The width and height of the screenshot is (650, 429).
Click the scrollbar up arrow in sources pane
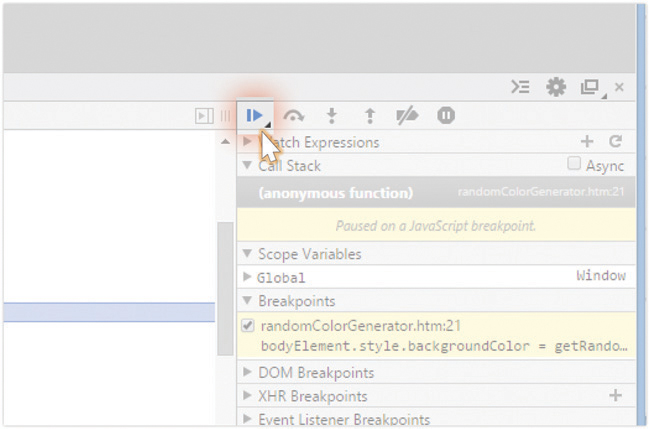click(226, 142)
